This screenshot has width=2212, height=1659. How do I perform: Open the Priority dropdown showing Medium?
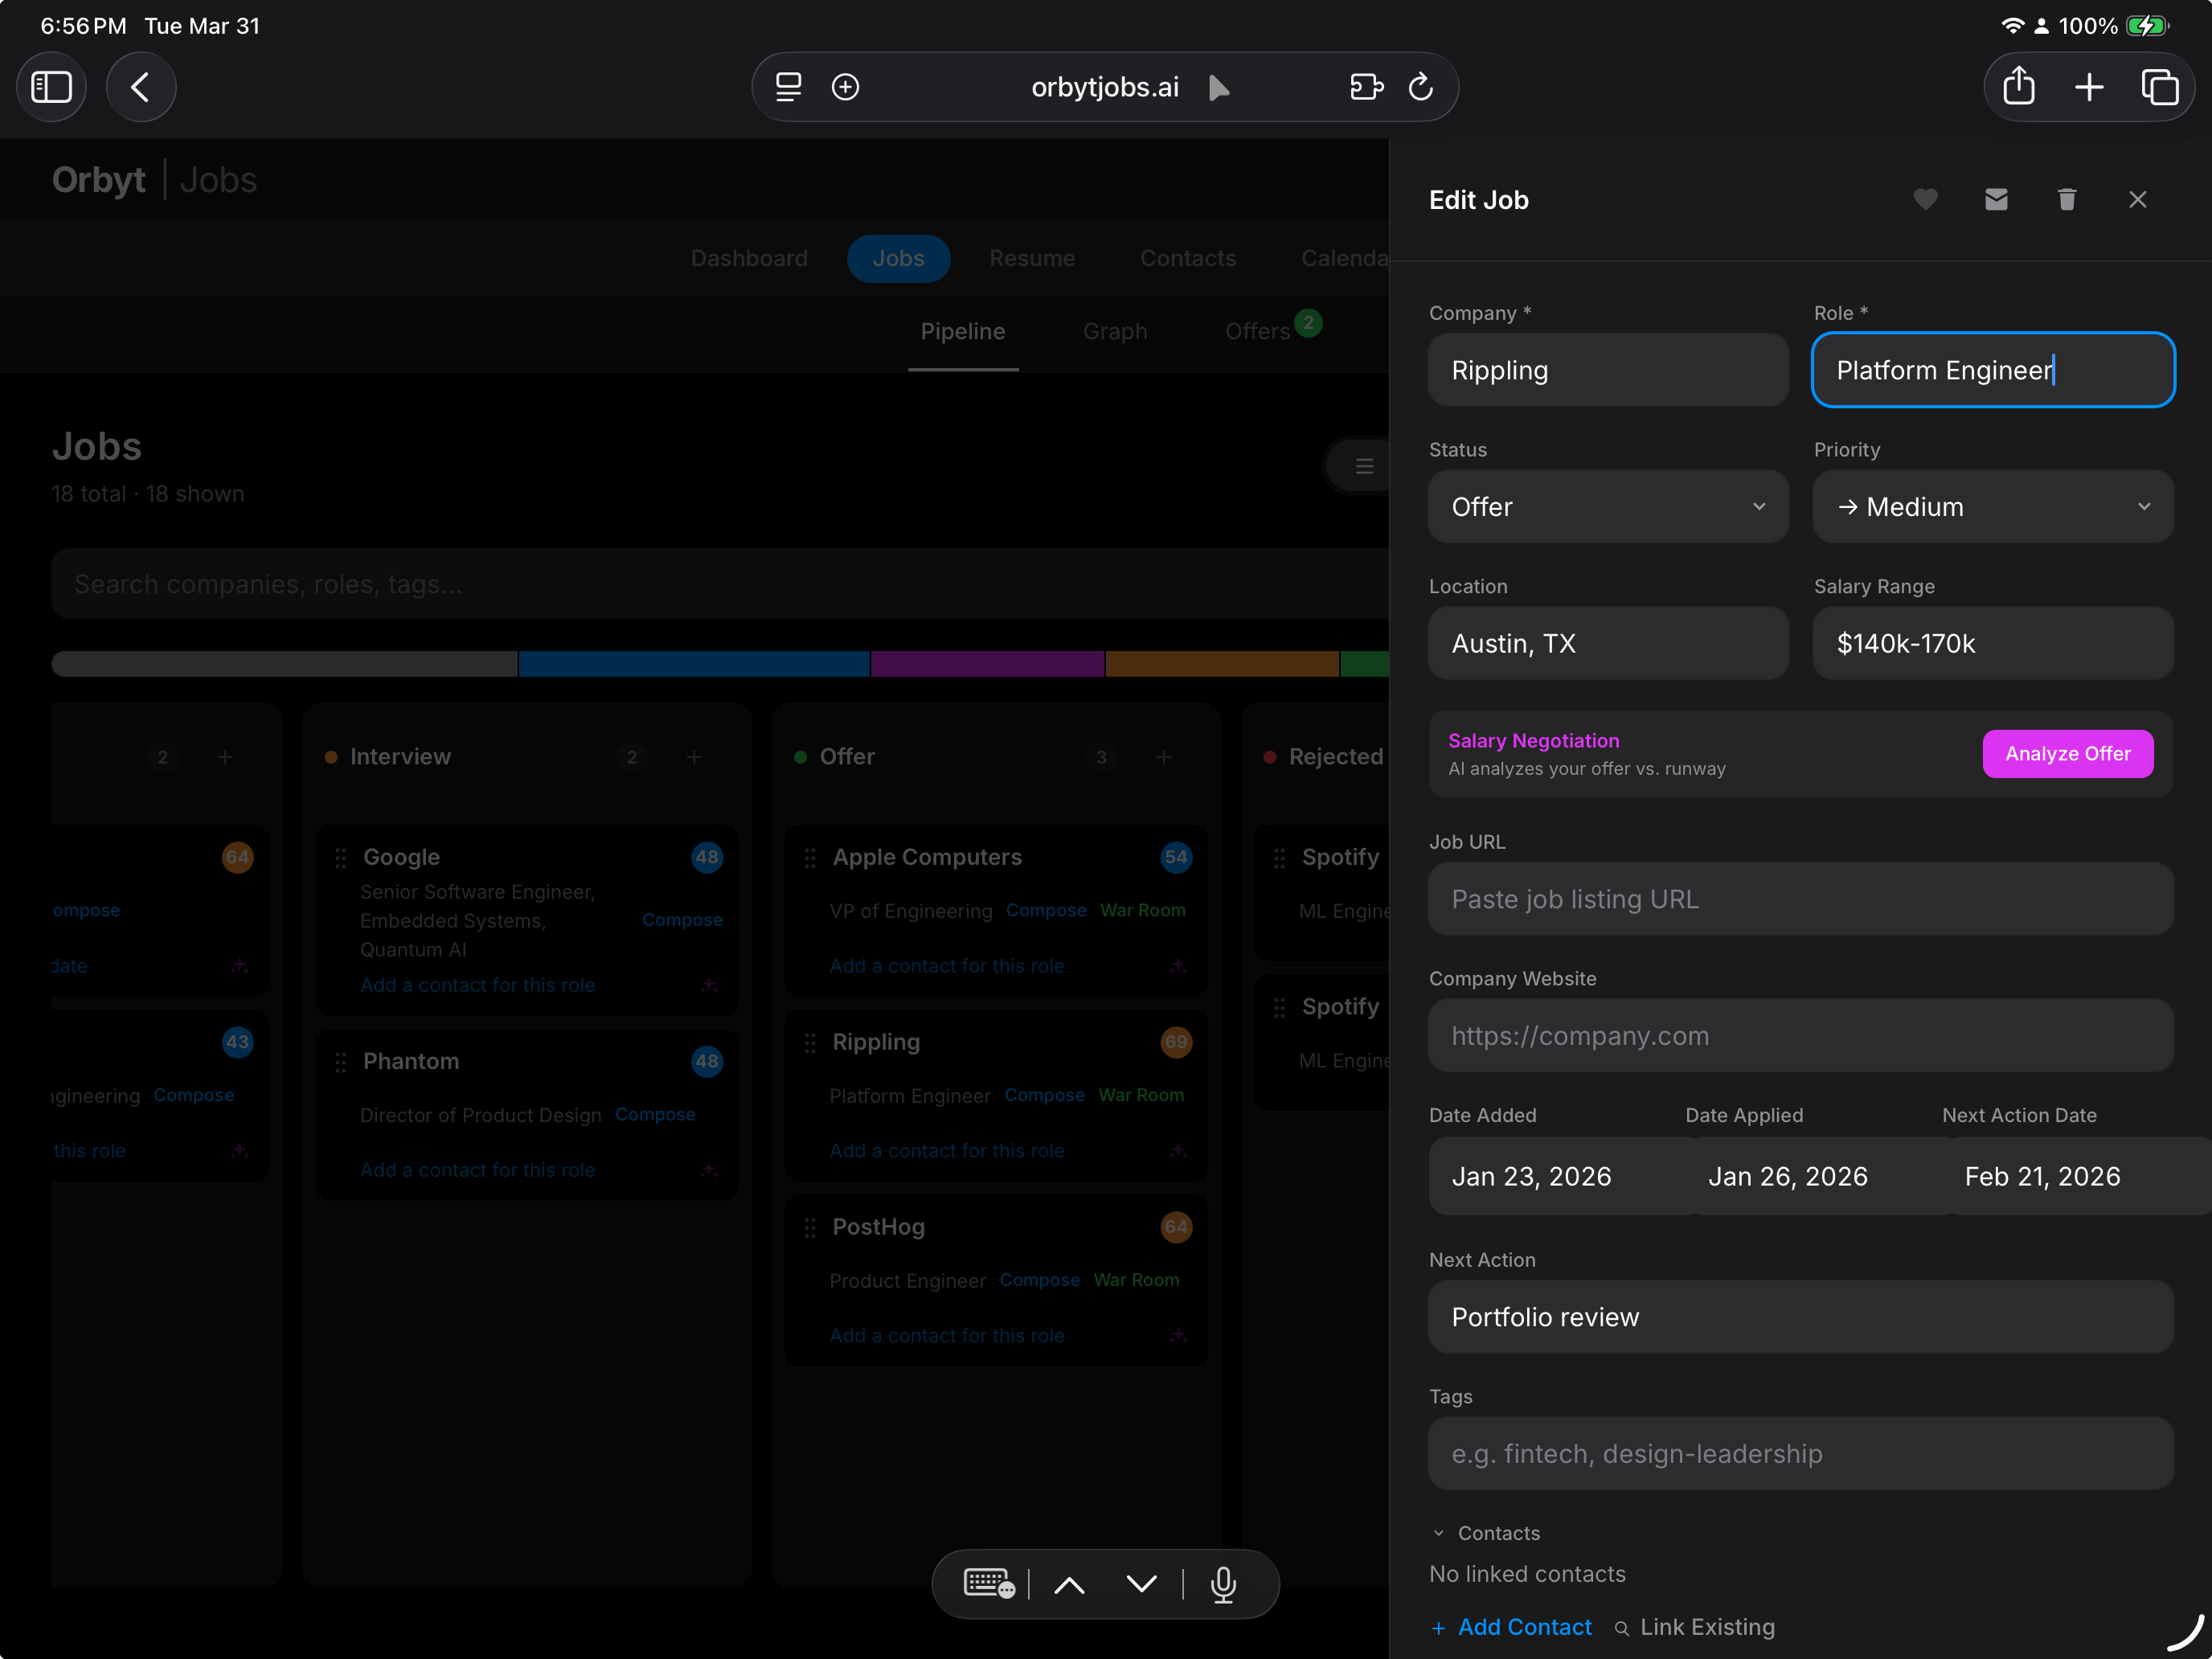click(1992, 507)
